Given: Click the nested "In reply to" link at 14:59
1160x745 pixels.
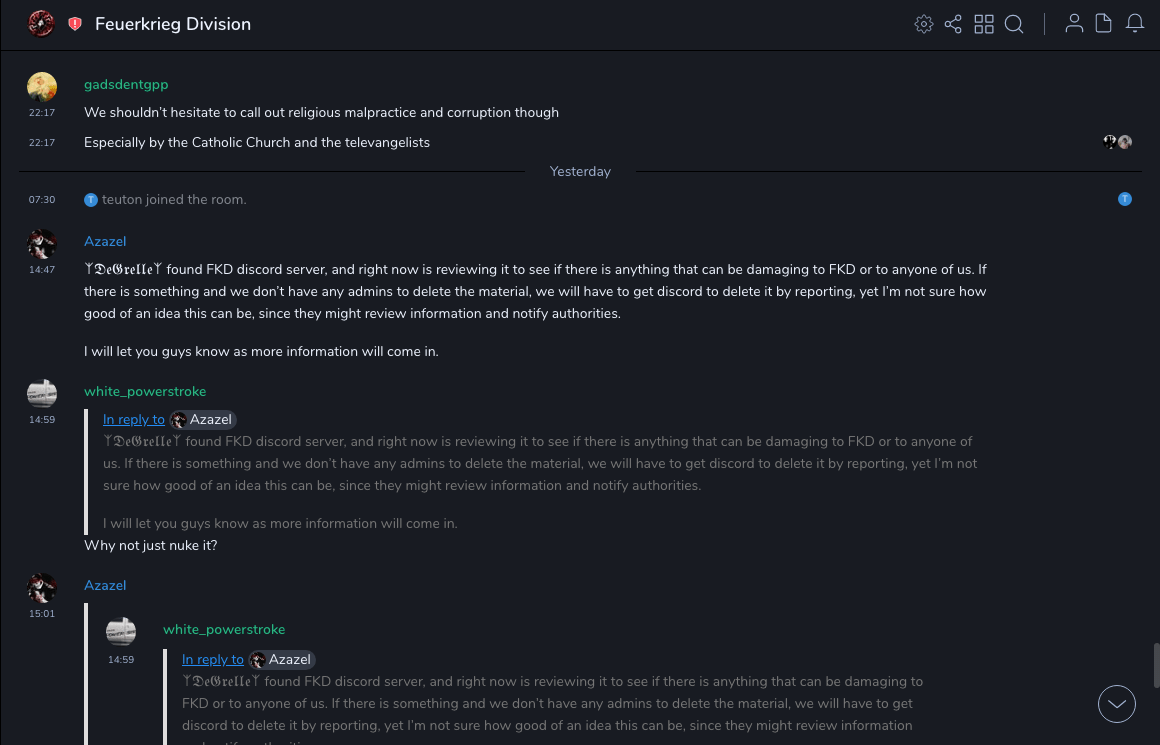Looking at the screenshot, I should click(x=212, y=660).
